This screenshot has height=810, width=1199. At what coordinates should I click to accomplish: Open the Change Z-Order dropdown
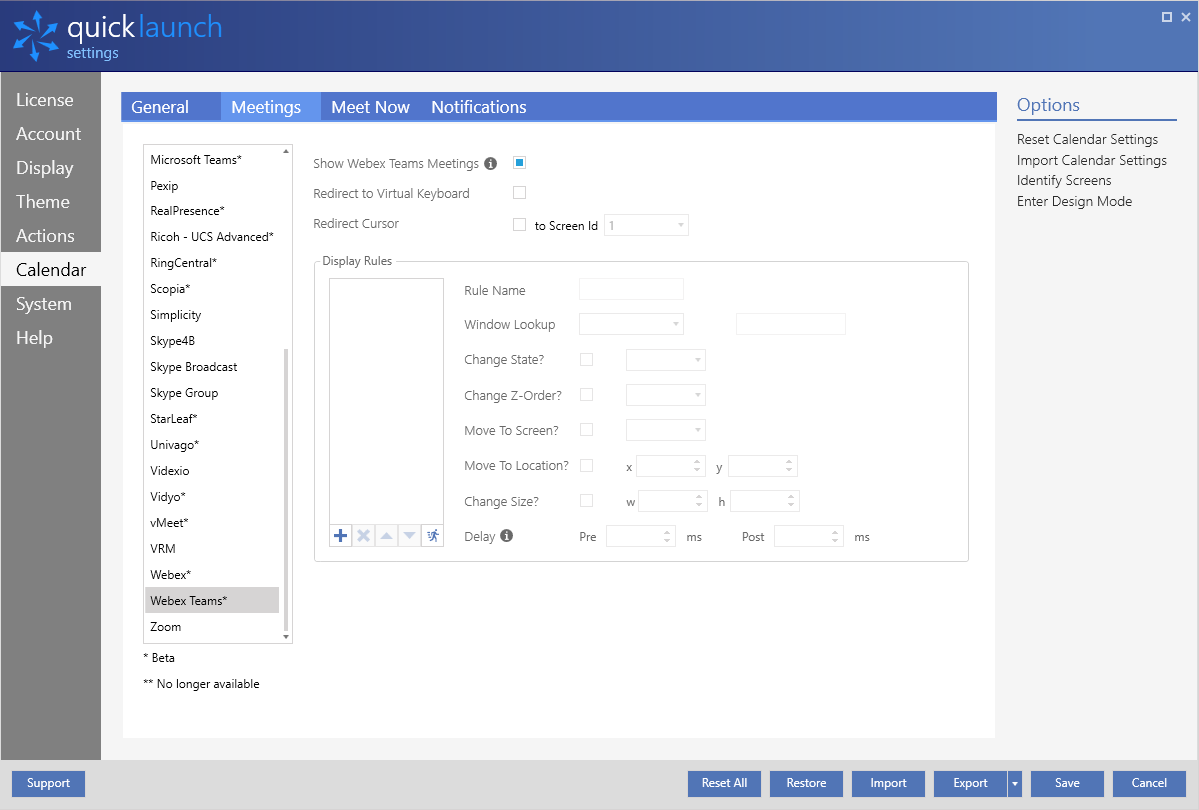click(665, 395)
